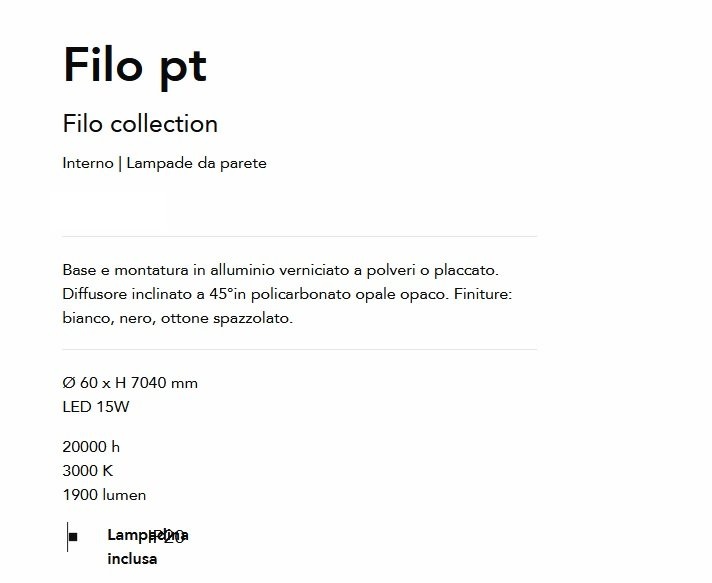Viewport: 712px width, 583px height.
Task: Click the wall-mount class icon beside Lampadina inclusa
Action: coord(72,537)
